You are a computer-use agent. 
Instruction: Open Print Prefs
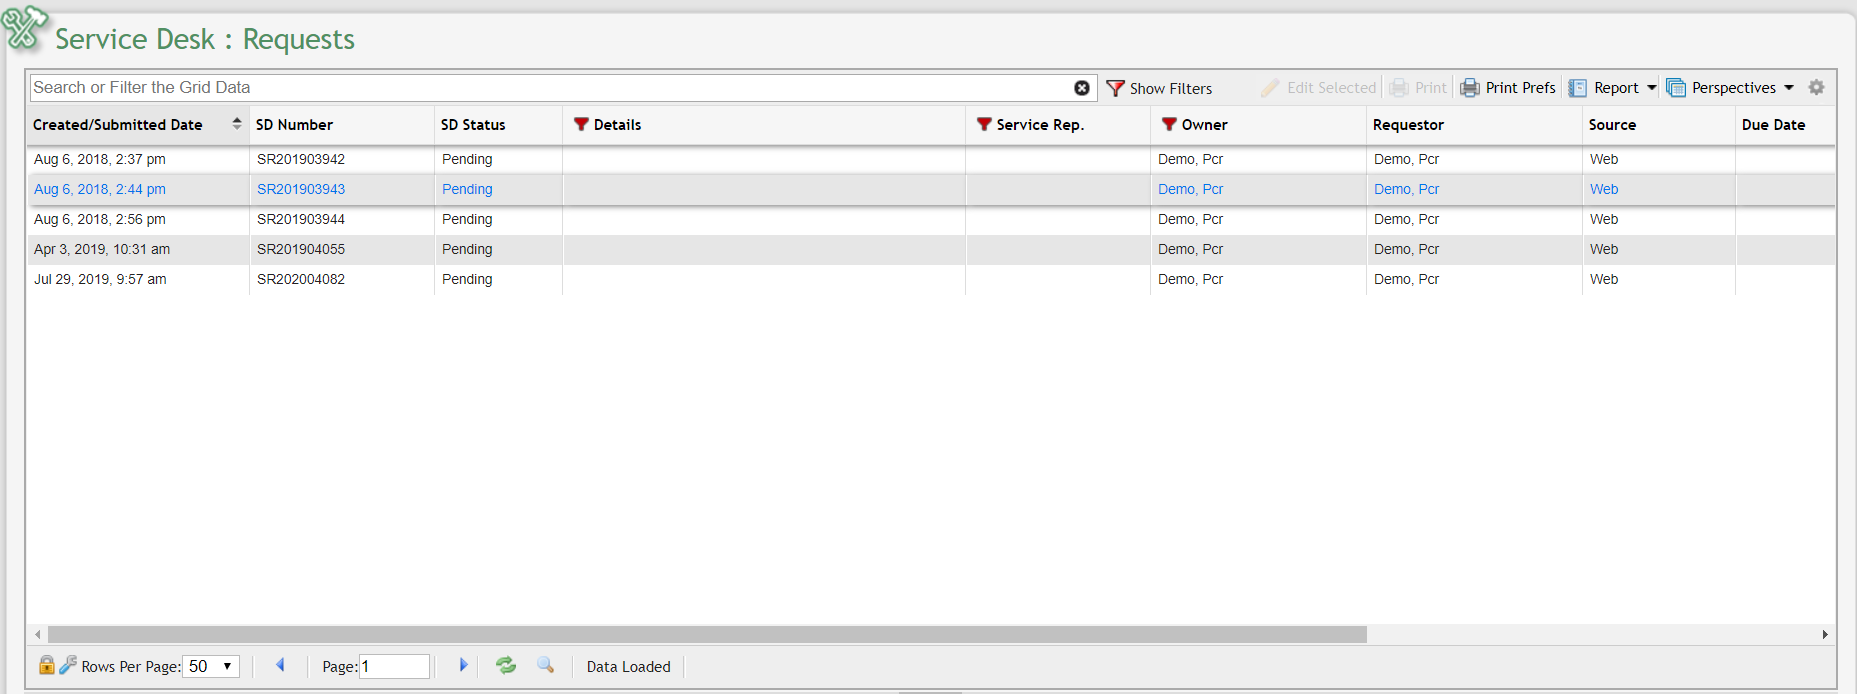[1509, 88]
